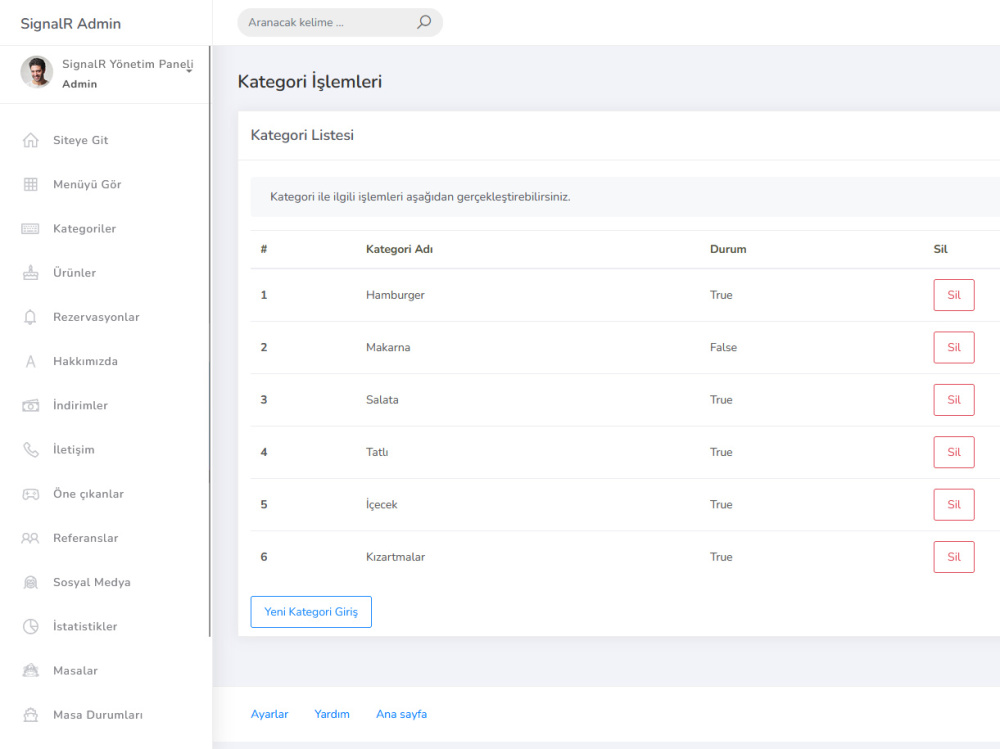
Task: Click the icon beside Masalar
Action: click(31, 671)
